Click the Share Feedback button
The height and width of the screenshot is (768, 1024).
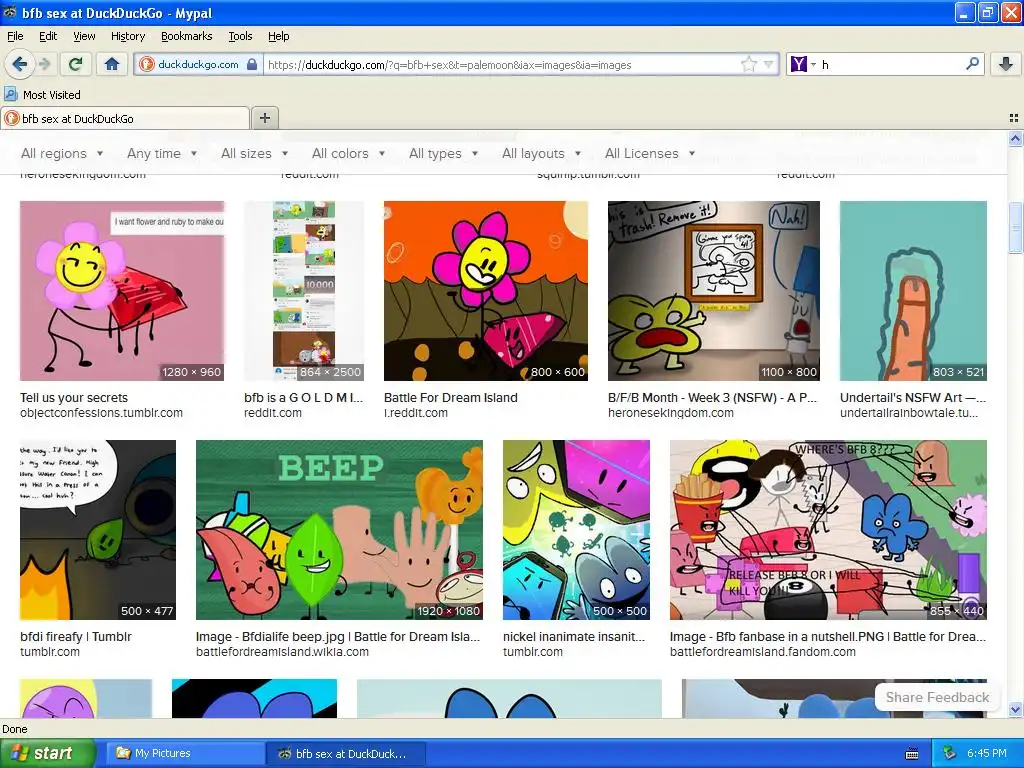(937, 697)
